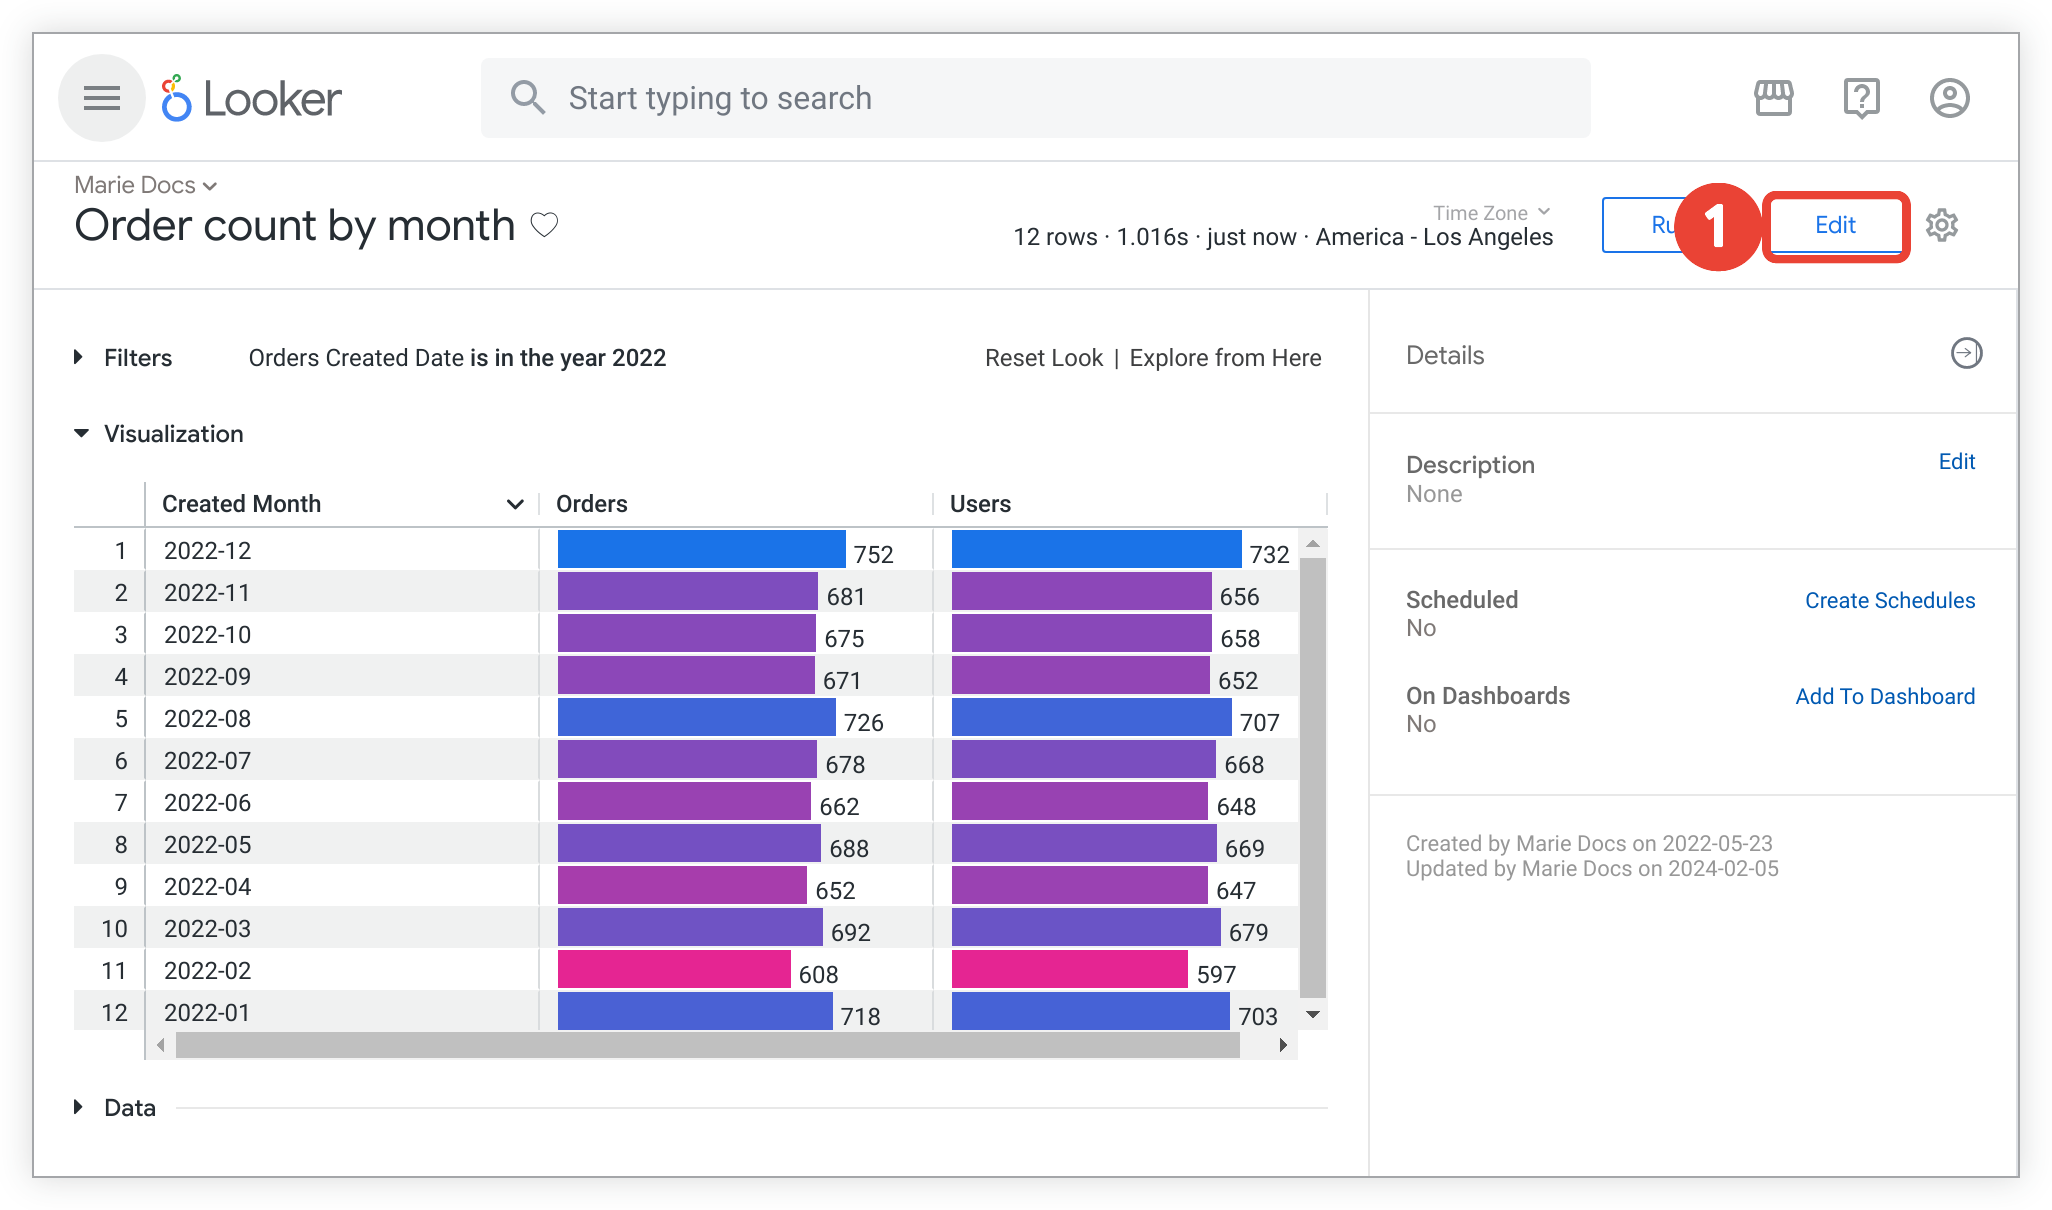Click the settings gear icon
This screenshot has width=2052, height=1210.
tap(1944, 225)
